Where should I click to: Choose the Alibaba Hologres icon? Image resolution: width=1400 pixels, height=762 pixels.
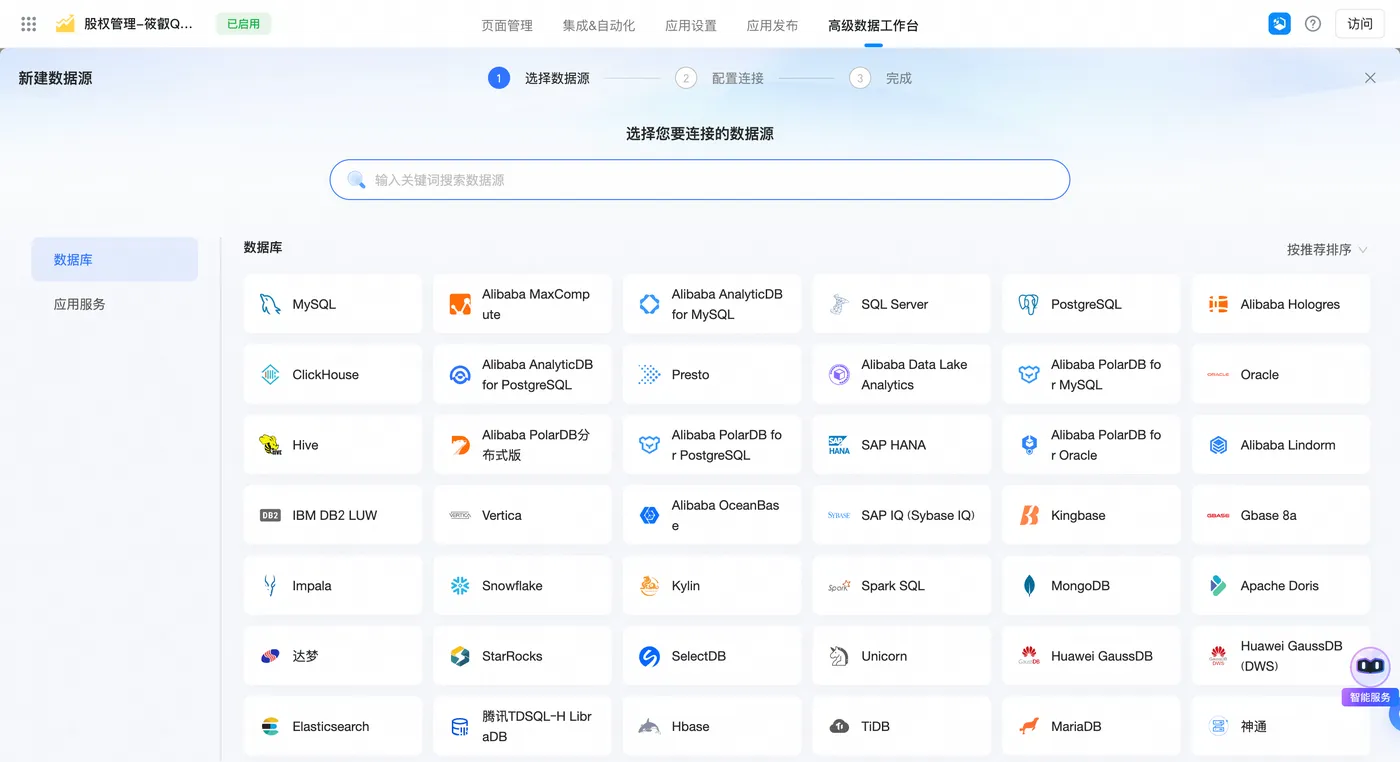(x=1218, y=304)
